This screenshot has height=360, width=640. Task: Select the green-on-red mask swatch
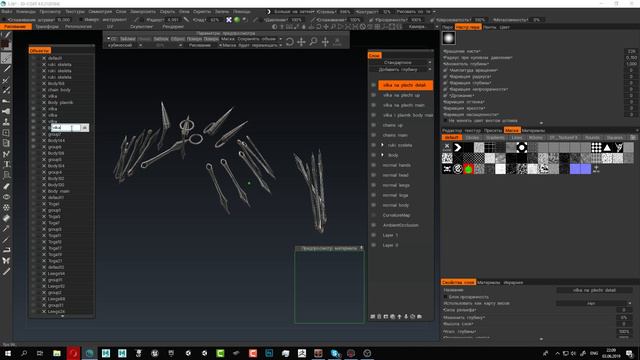[x=468, y=169]
